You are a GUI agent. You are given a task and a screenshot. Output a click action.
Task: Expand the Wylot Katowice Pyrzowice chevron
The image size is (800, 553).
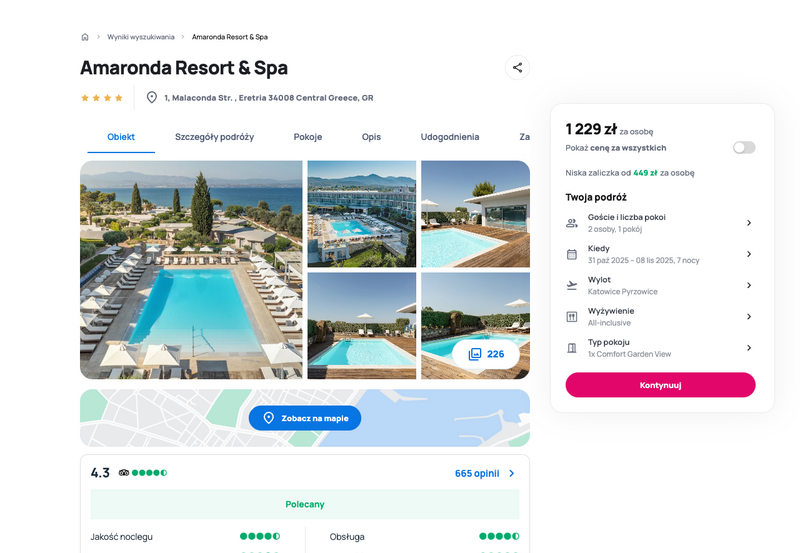click(749, 285)
